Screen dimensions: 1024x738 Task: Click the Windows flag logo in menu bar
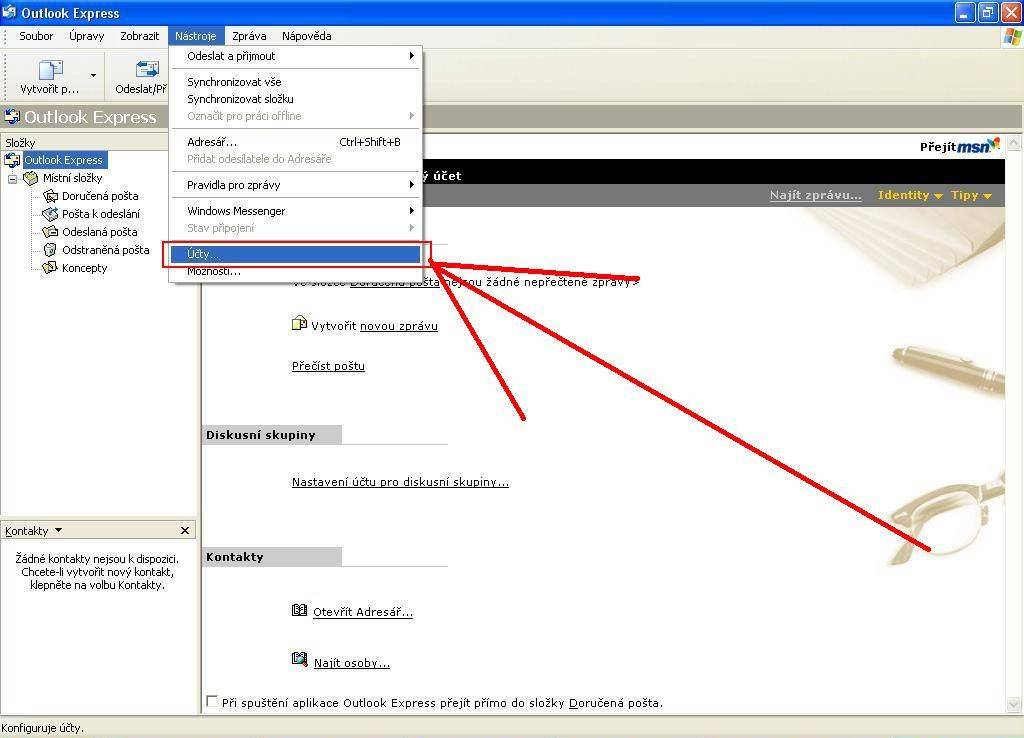click(x=1012, y=36)
